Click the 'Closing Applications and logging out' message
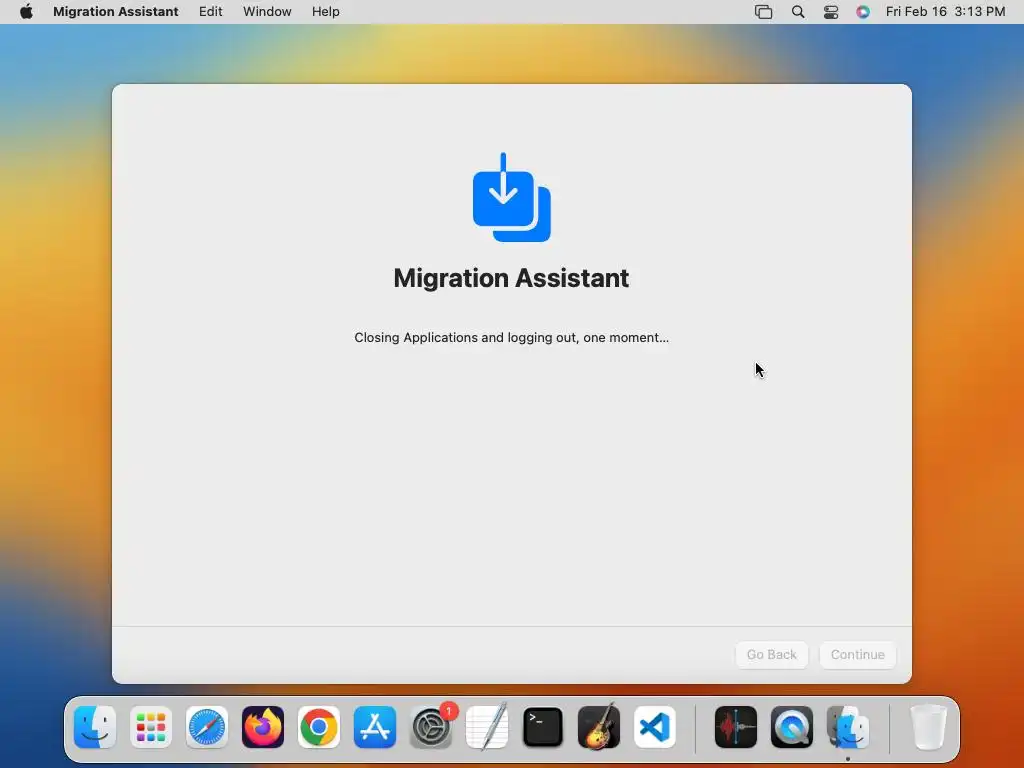Screen dimensions: 1024x768 point(511,338)
